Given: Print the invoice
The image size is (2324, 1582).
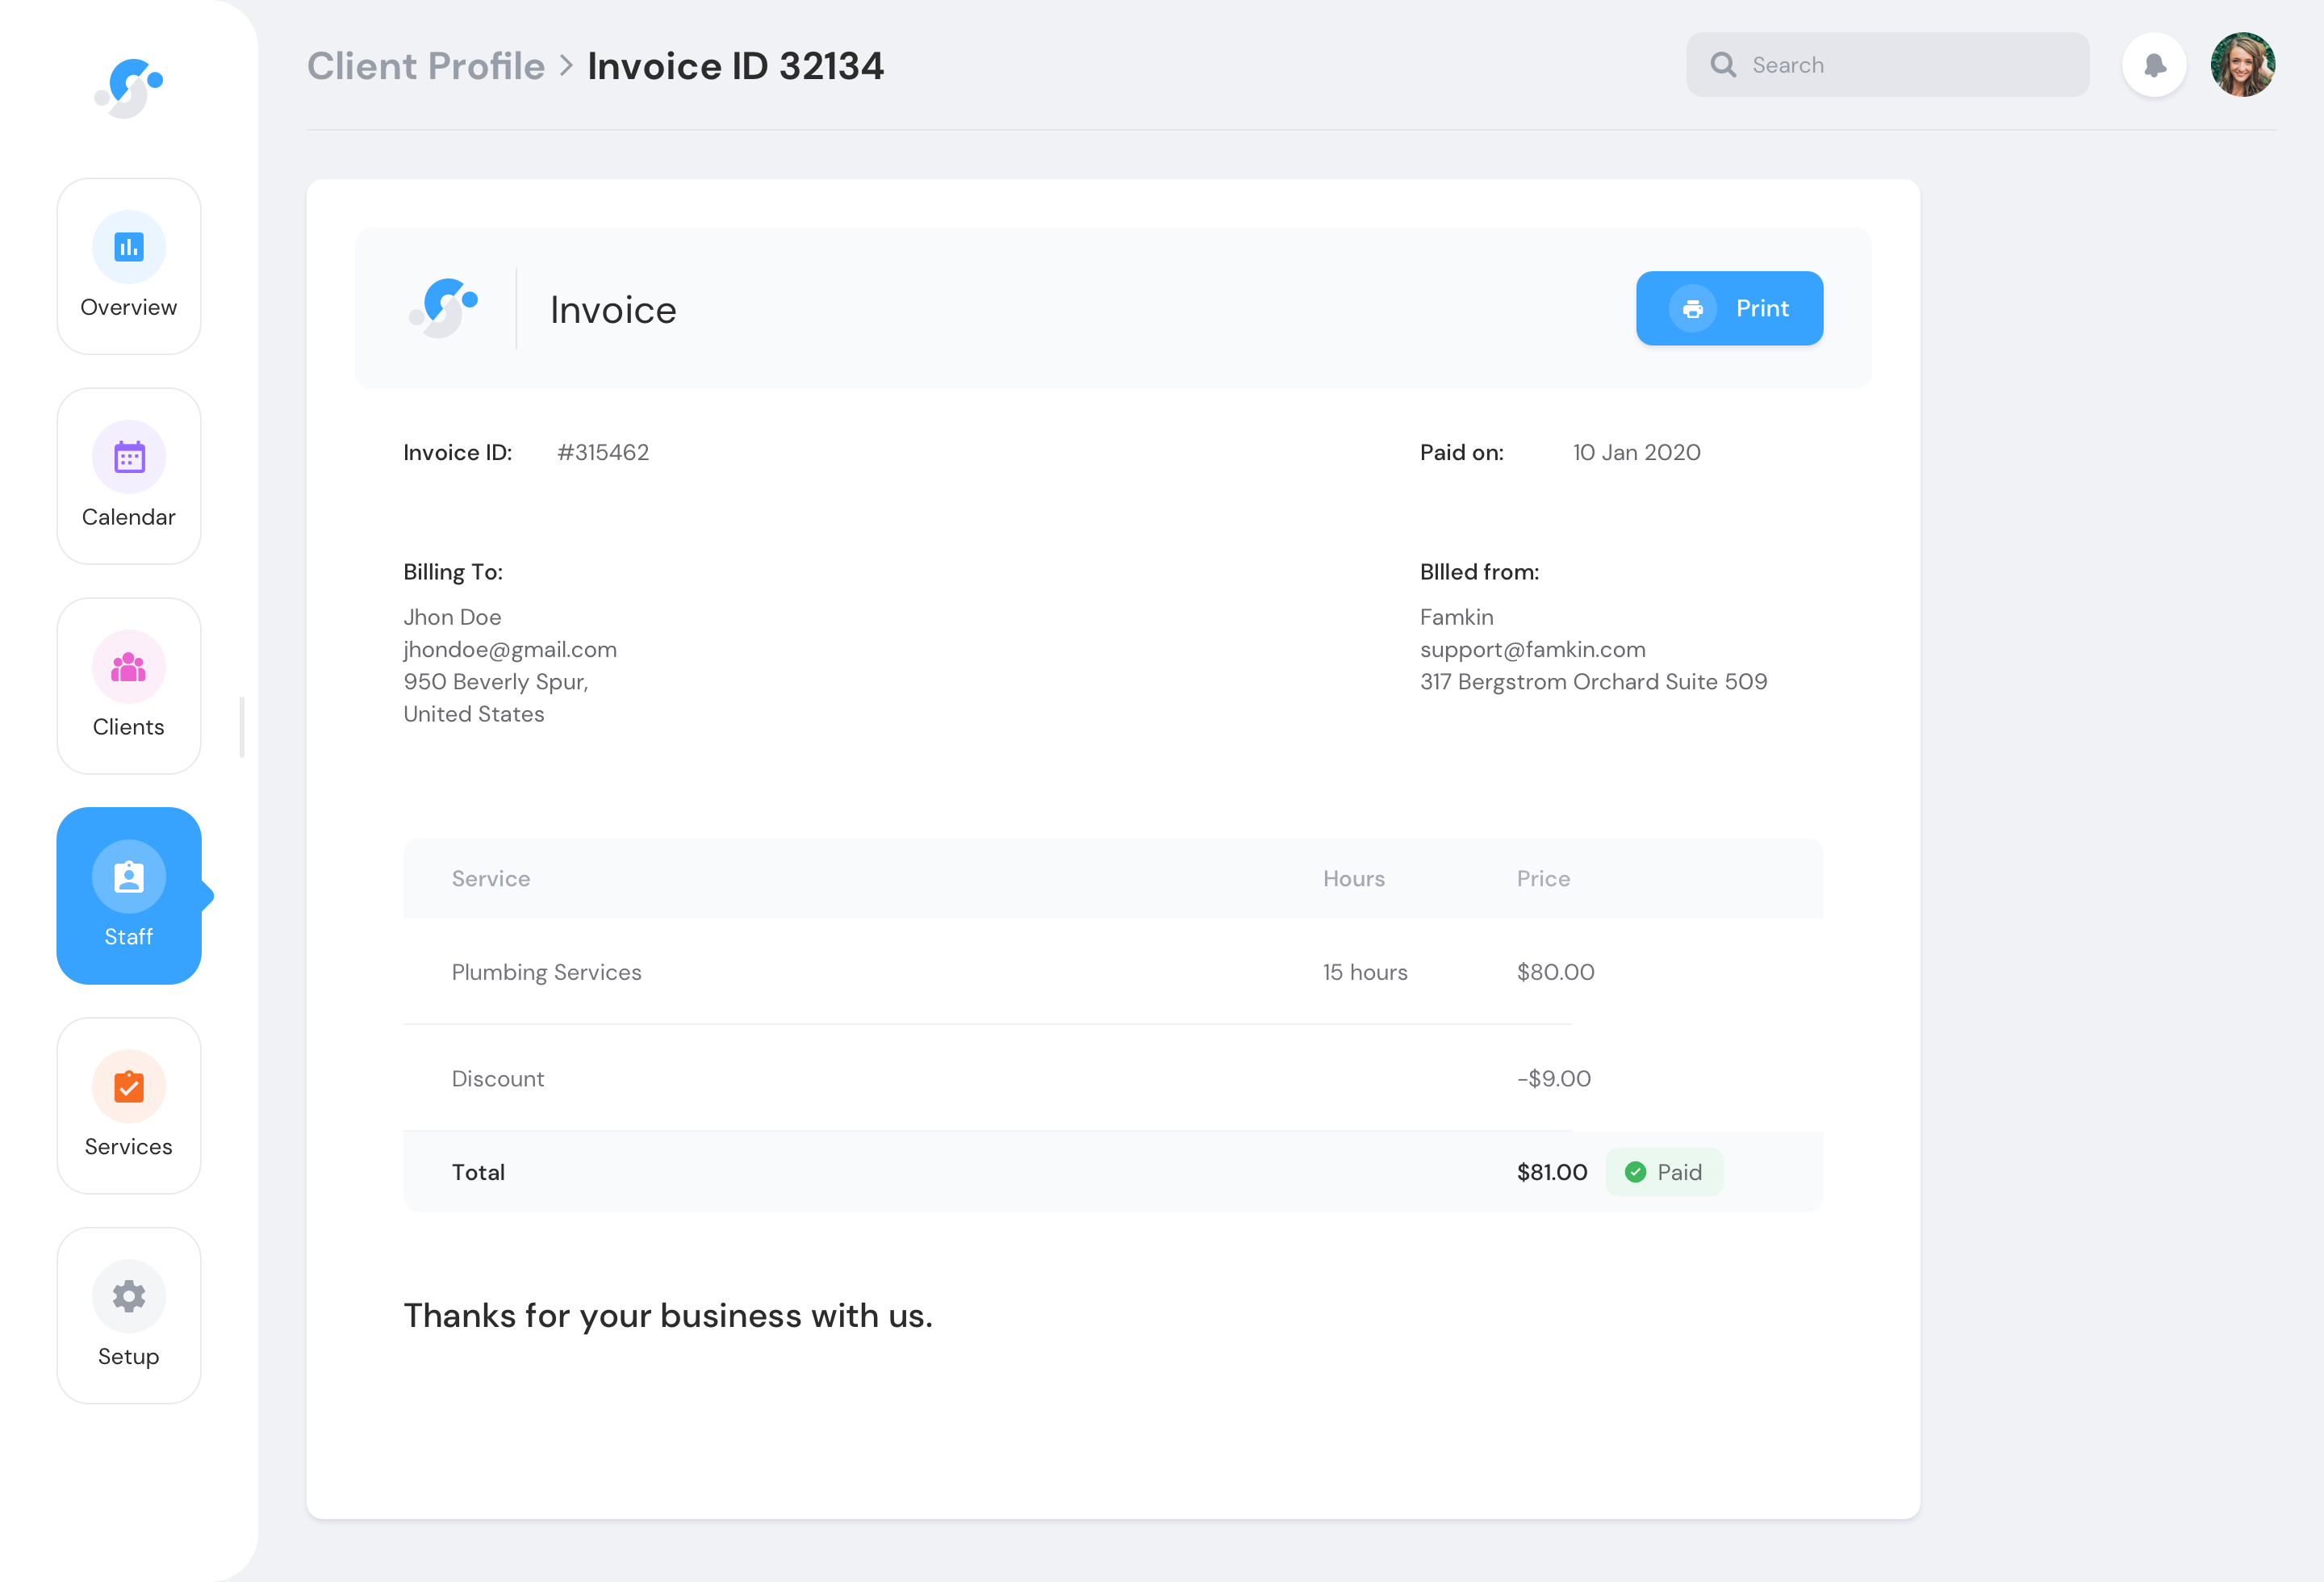Looking at the screenshot, I should pyautogui.click(x=1730, y=308).
